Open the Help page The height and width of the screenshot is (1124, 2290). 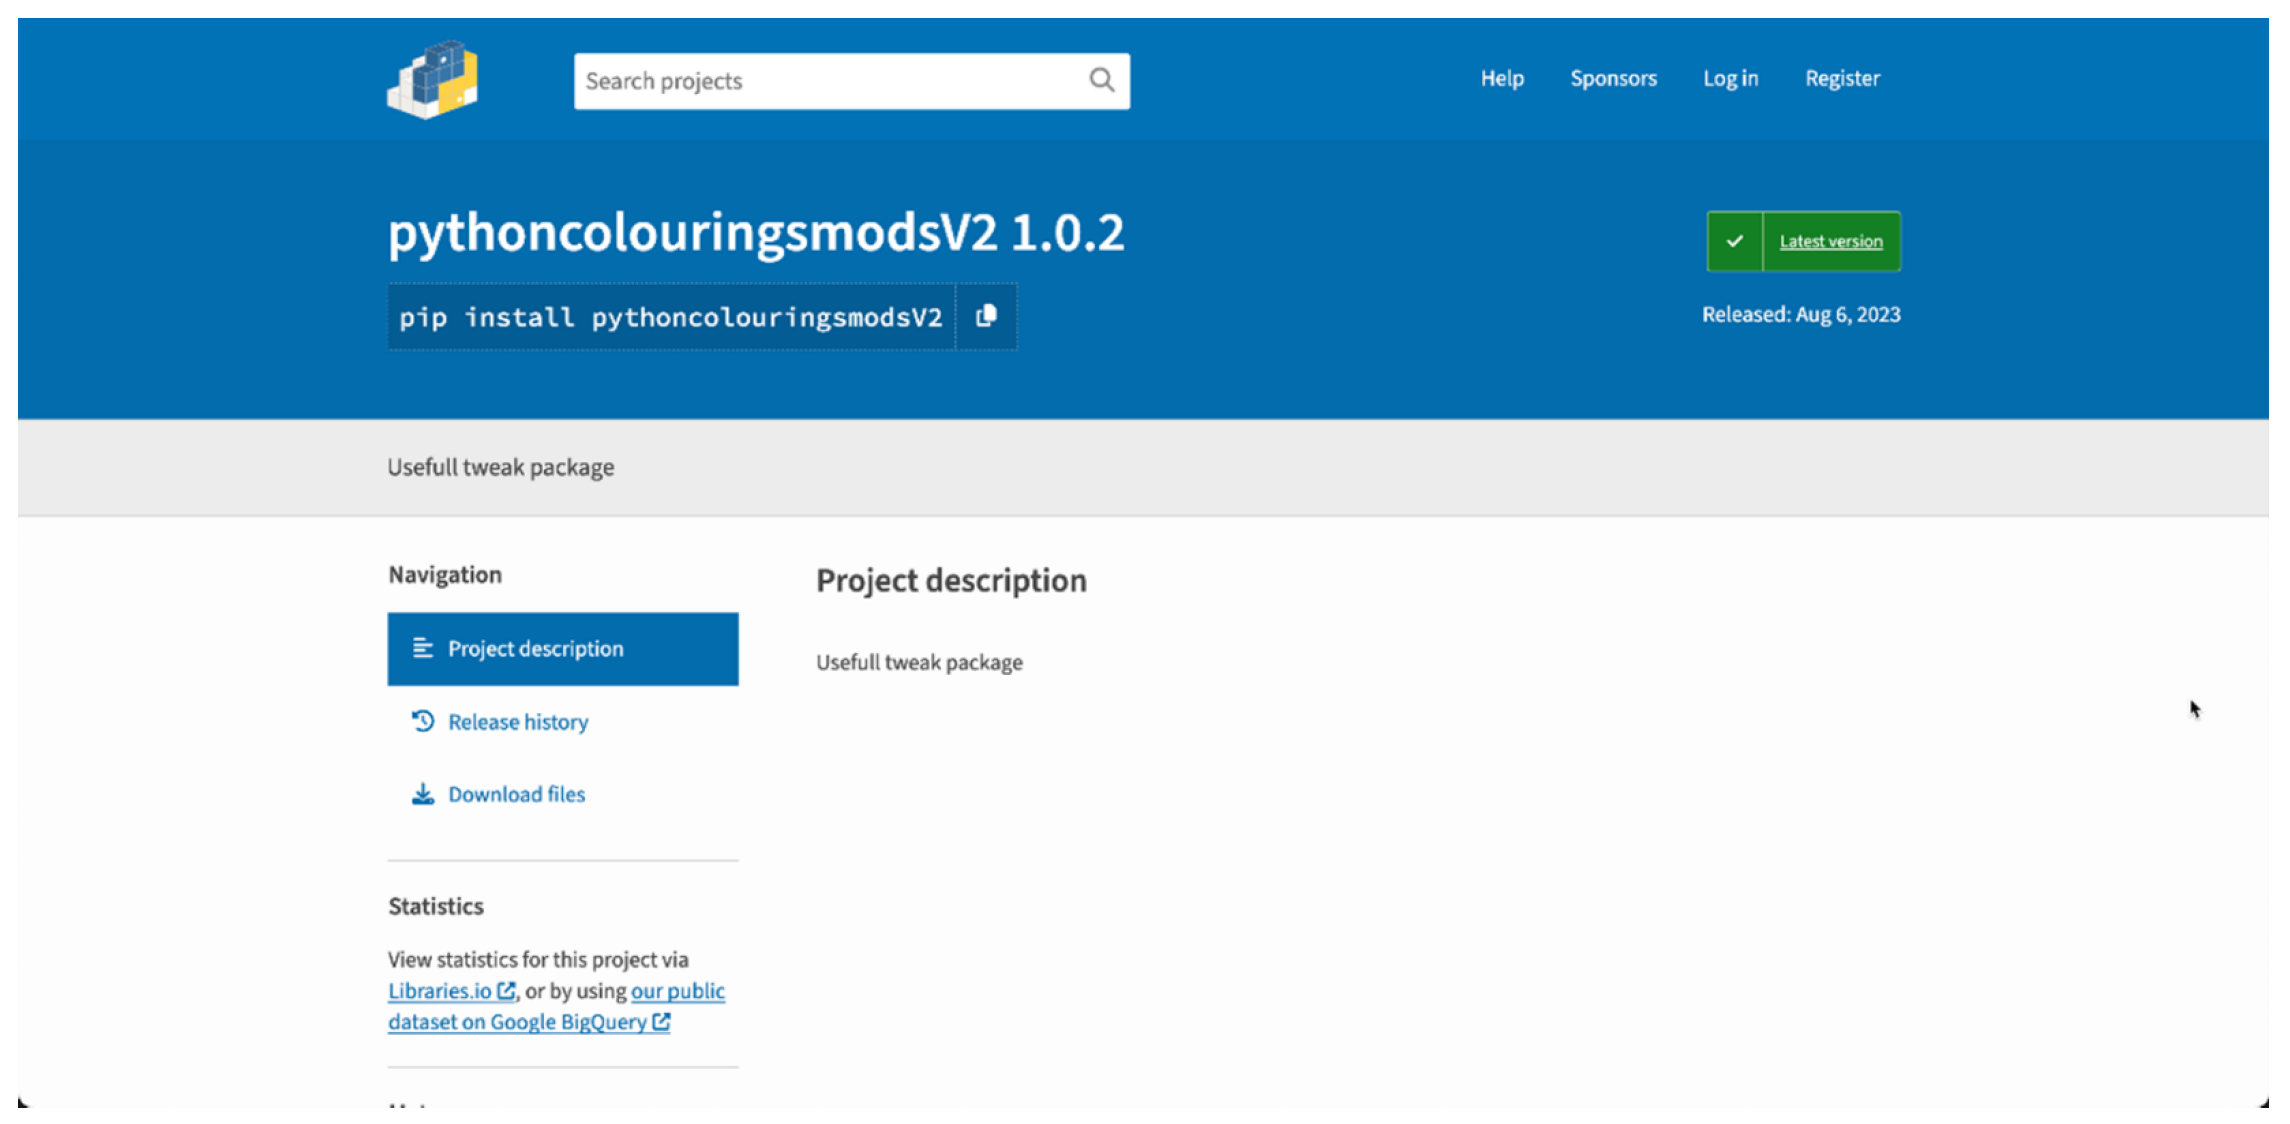[x=1502, y=78]
